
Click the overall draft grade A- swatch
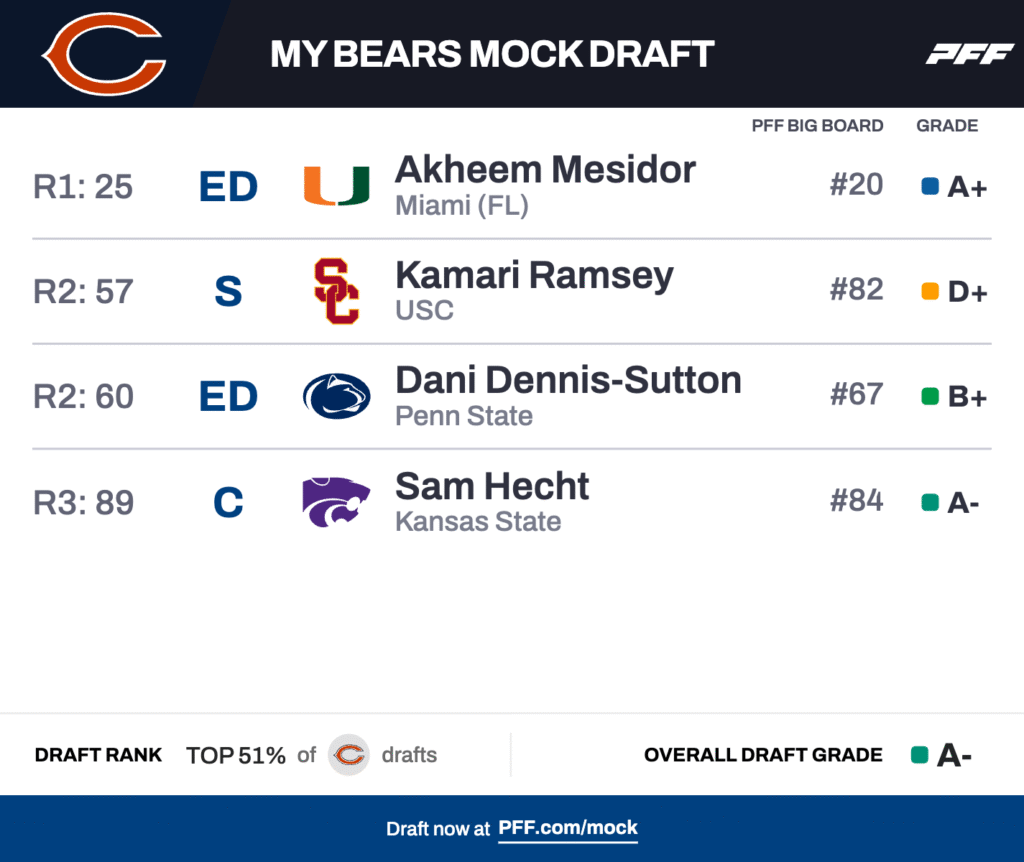pyautogui.click(x=920, y=755)
